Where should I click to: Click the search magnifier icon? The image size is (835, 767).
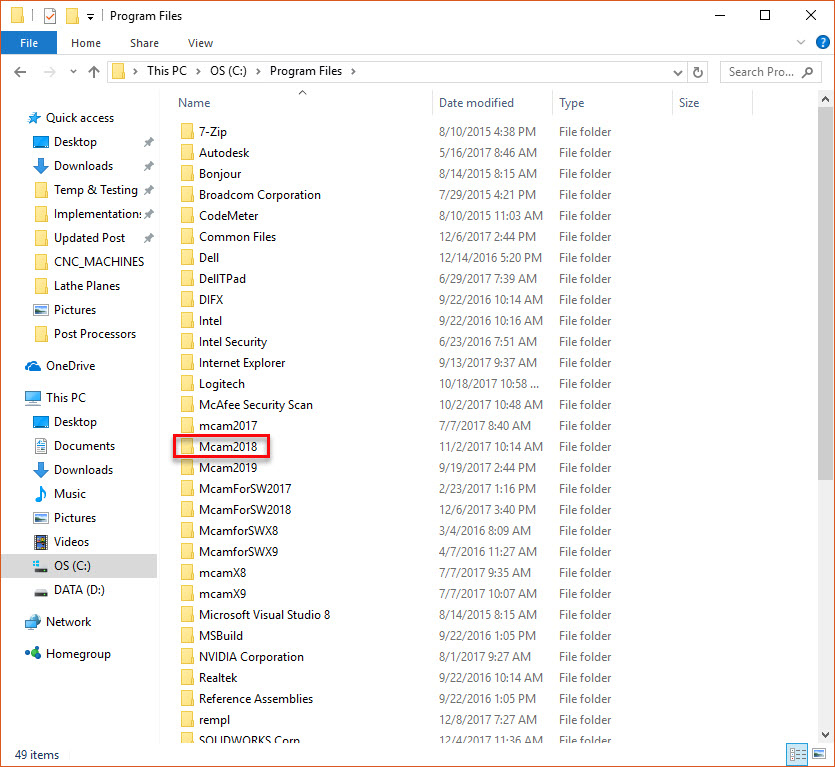coord(808,72)
